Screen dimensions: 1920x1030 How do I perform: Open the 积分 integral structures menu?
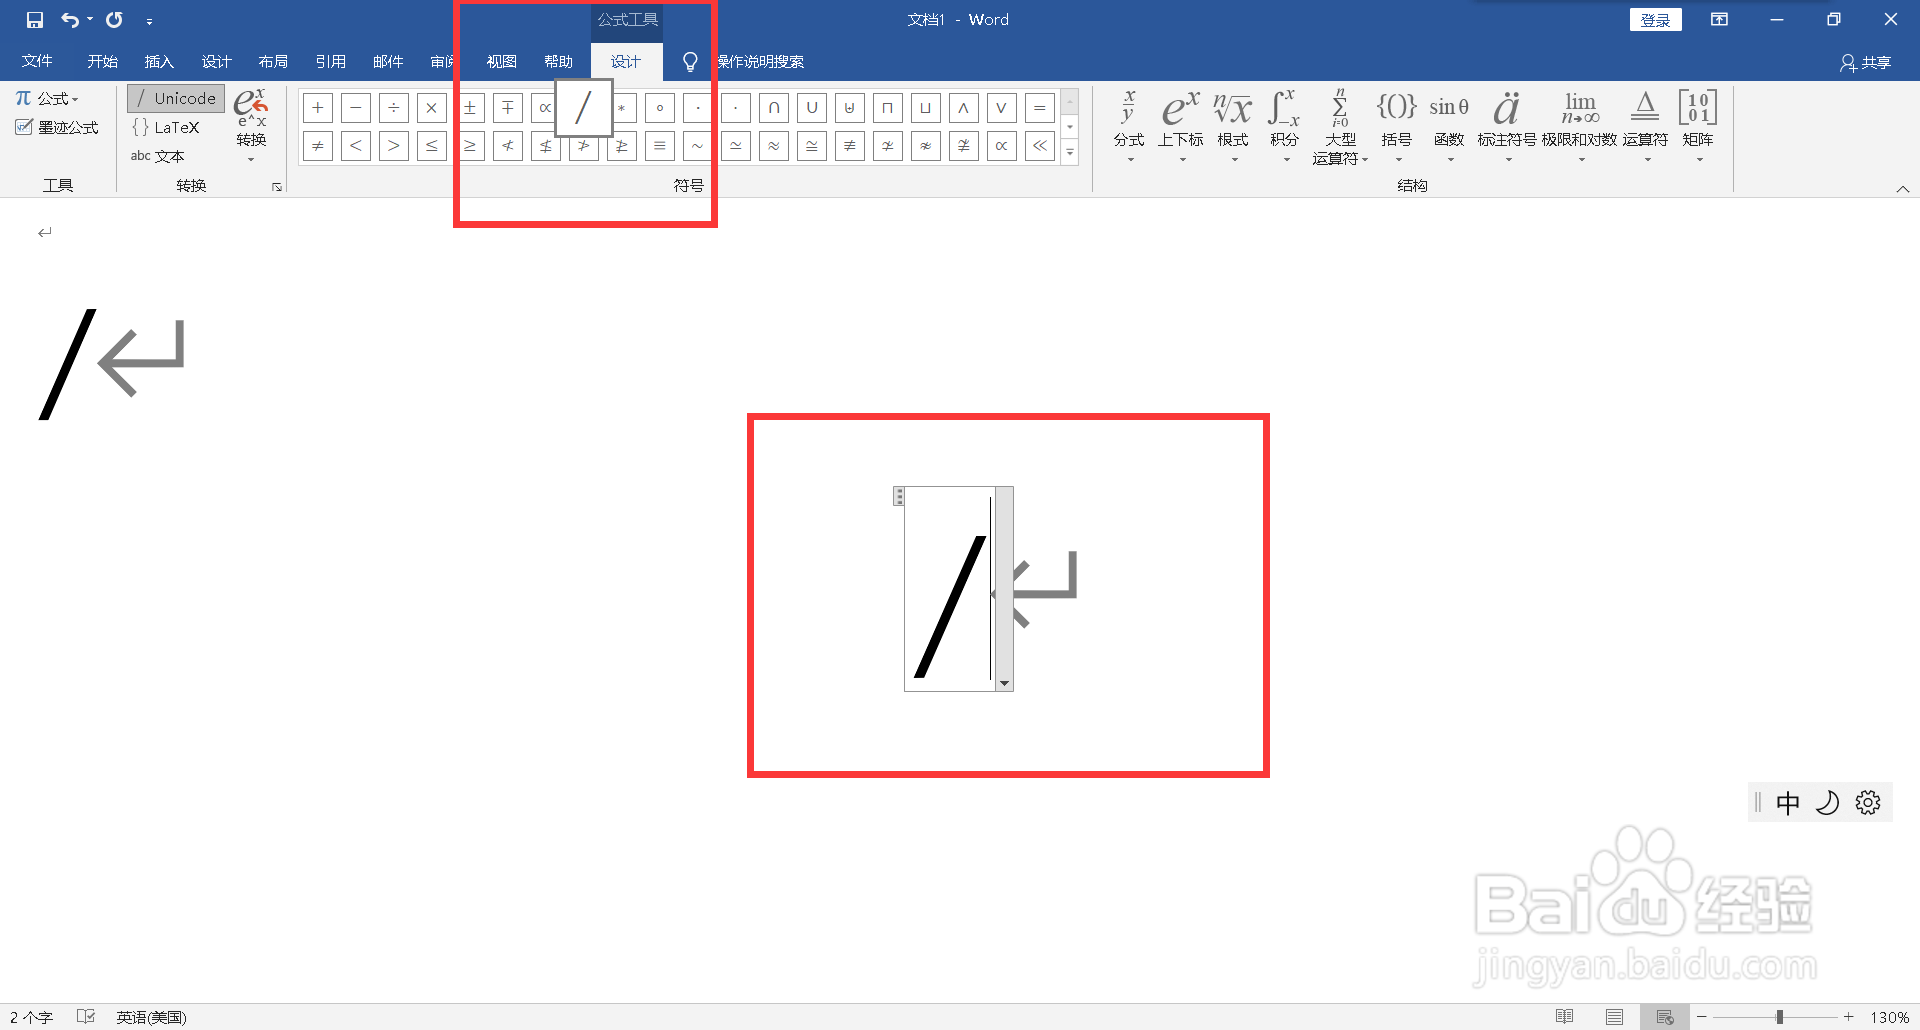click(1285, 128)
